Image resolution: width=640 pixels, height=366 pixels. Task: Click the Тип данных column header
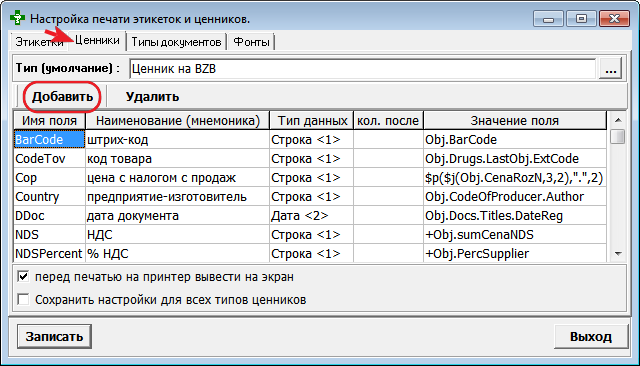[312, 121]
